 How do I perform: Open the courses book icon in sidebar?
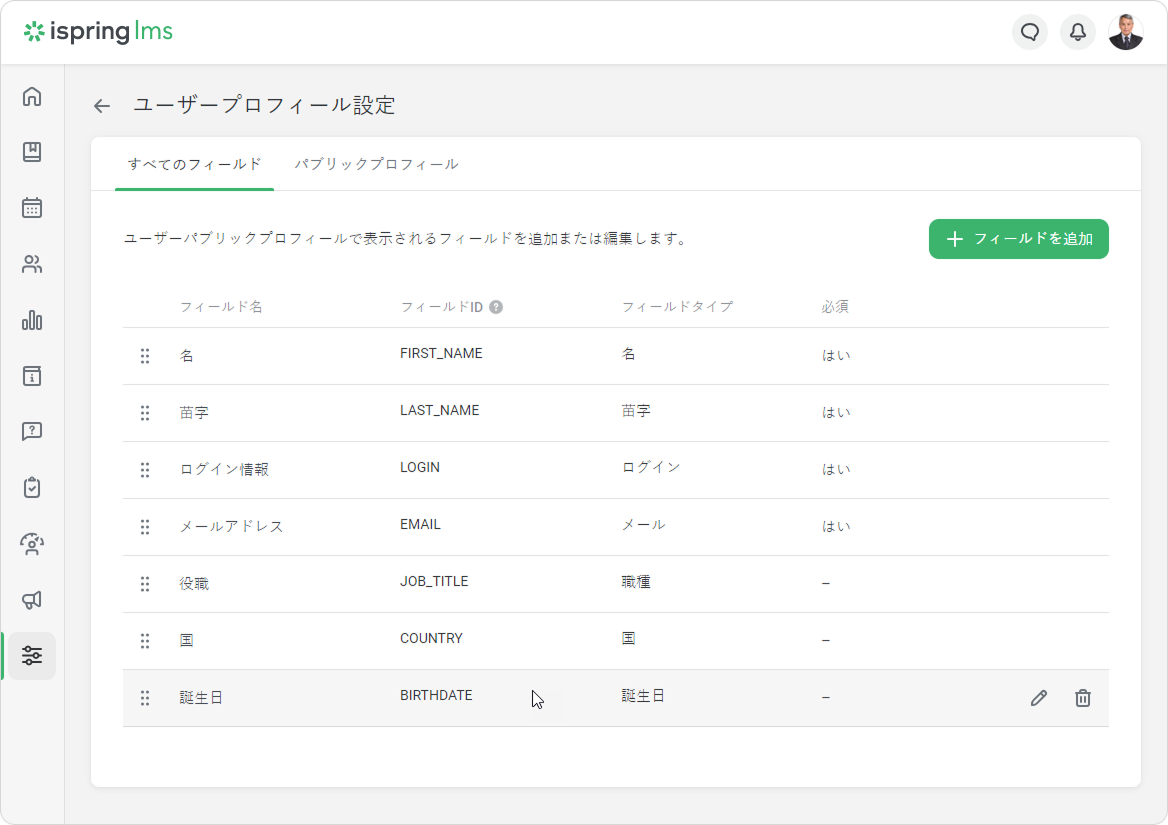pyautogui.click(x=32, y=152)
